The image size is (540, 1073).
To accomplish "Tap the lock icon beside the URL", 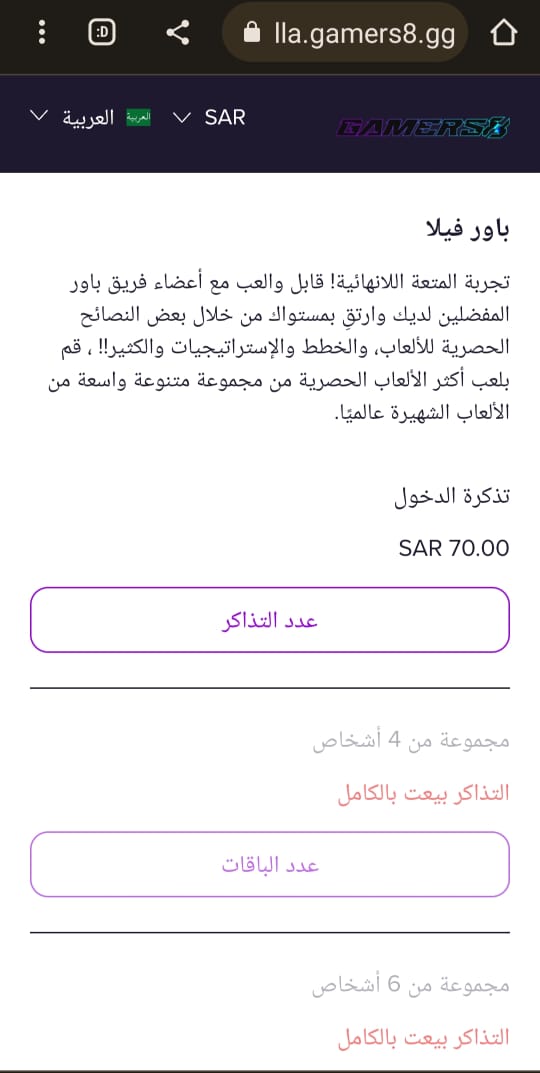I will (x=252, y=32).
